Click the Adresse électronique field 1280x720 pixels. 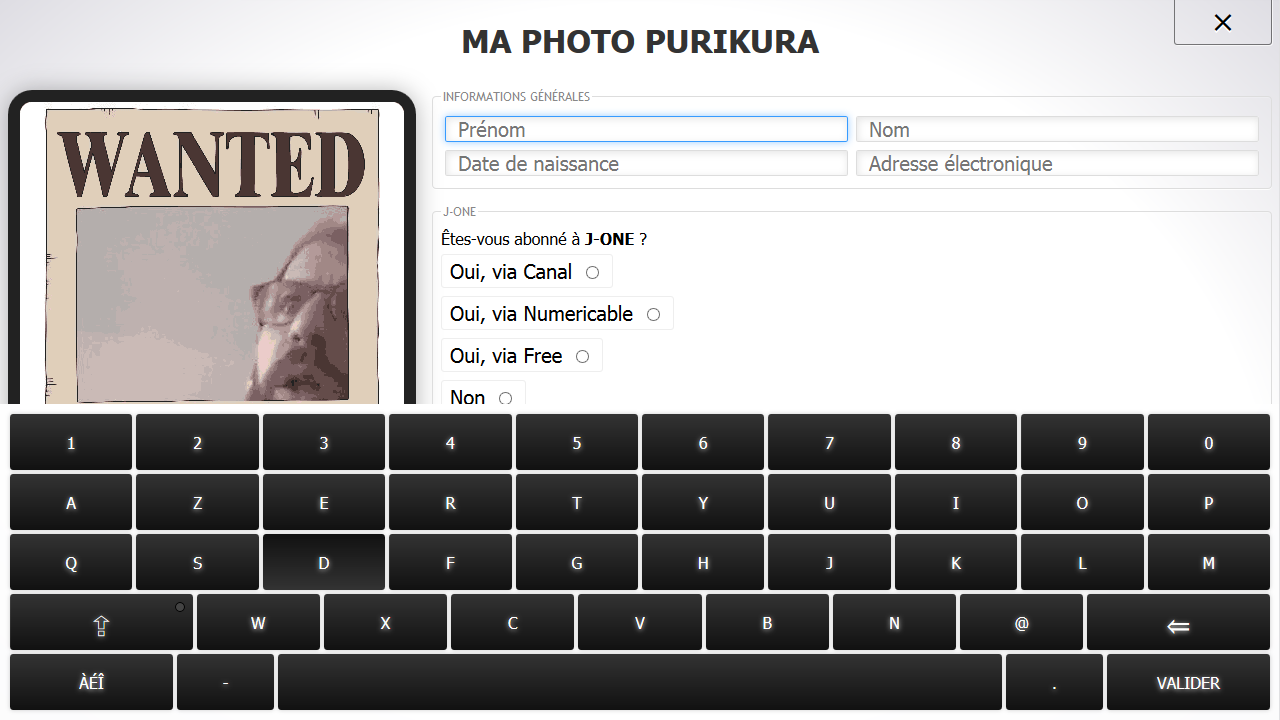(x=1057, y=163)
